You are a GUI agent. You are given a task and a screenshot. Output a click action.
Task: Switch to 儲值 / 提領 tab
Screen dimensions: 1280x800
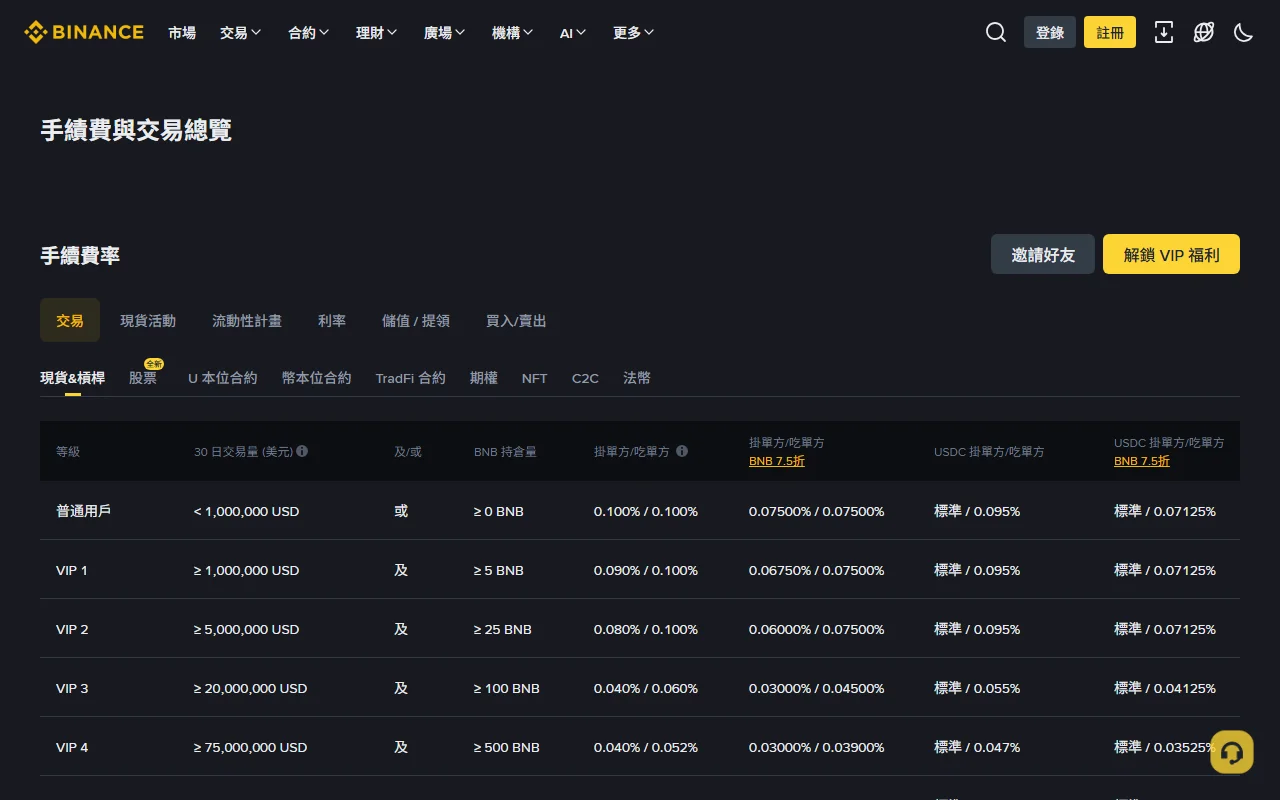[416, 320]
